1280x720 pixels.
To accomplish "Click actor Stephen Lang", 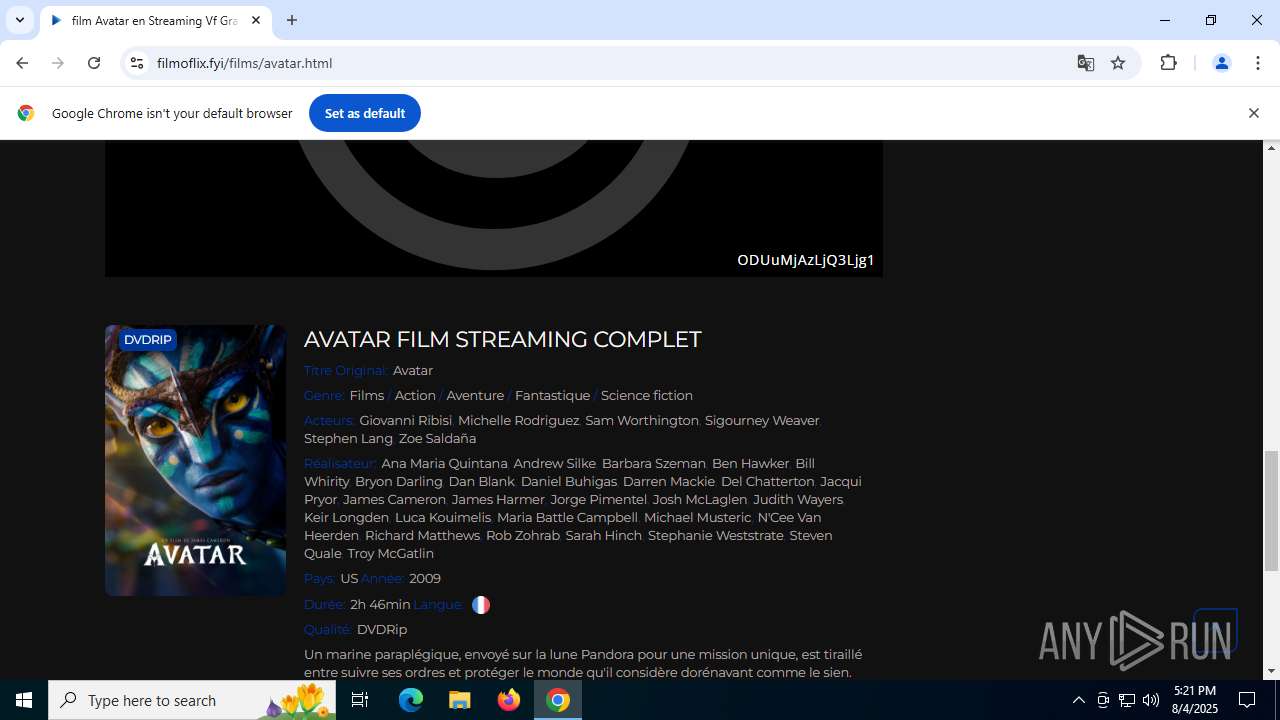I will pos(348,438).
